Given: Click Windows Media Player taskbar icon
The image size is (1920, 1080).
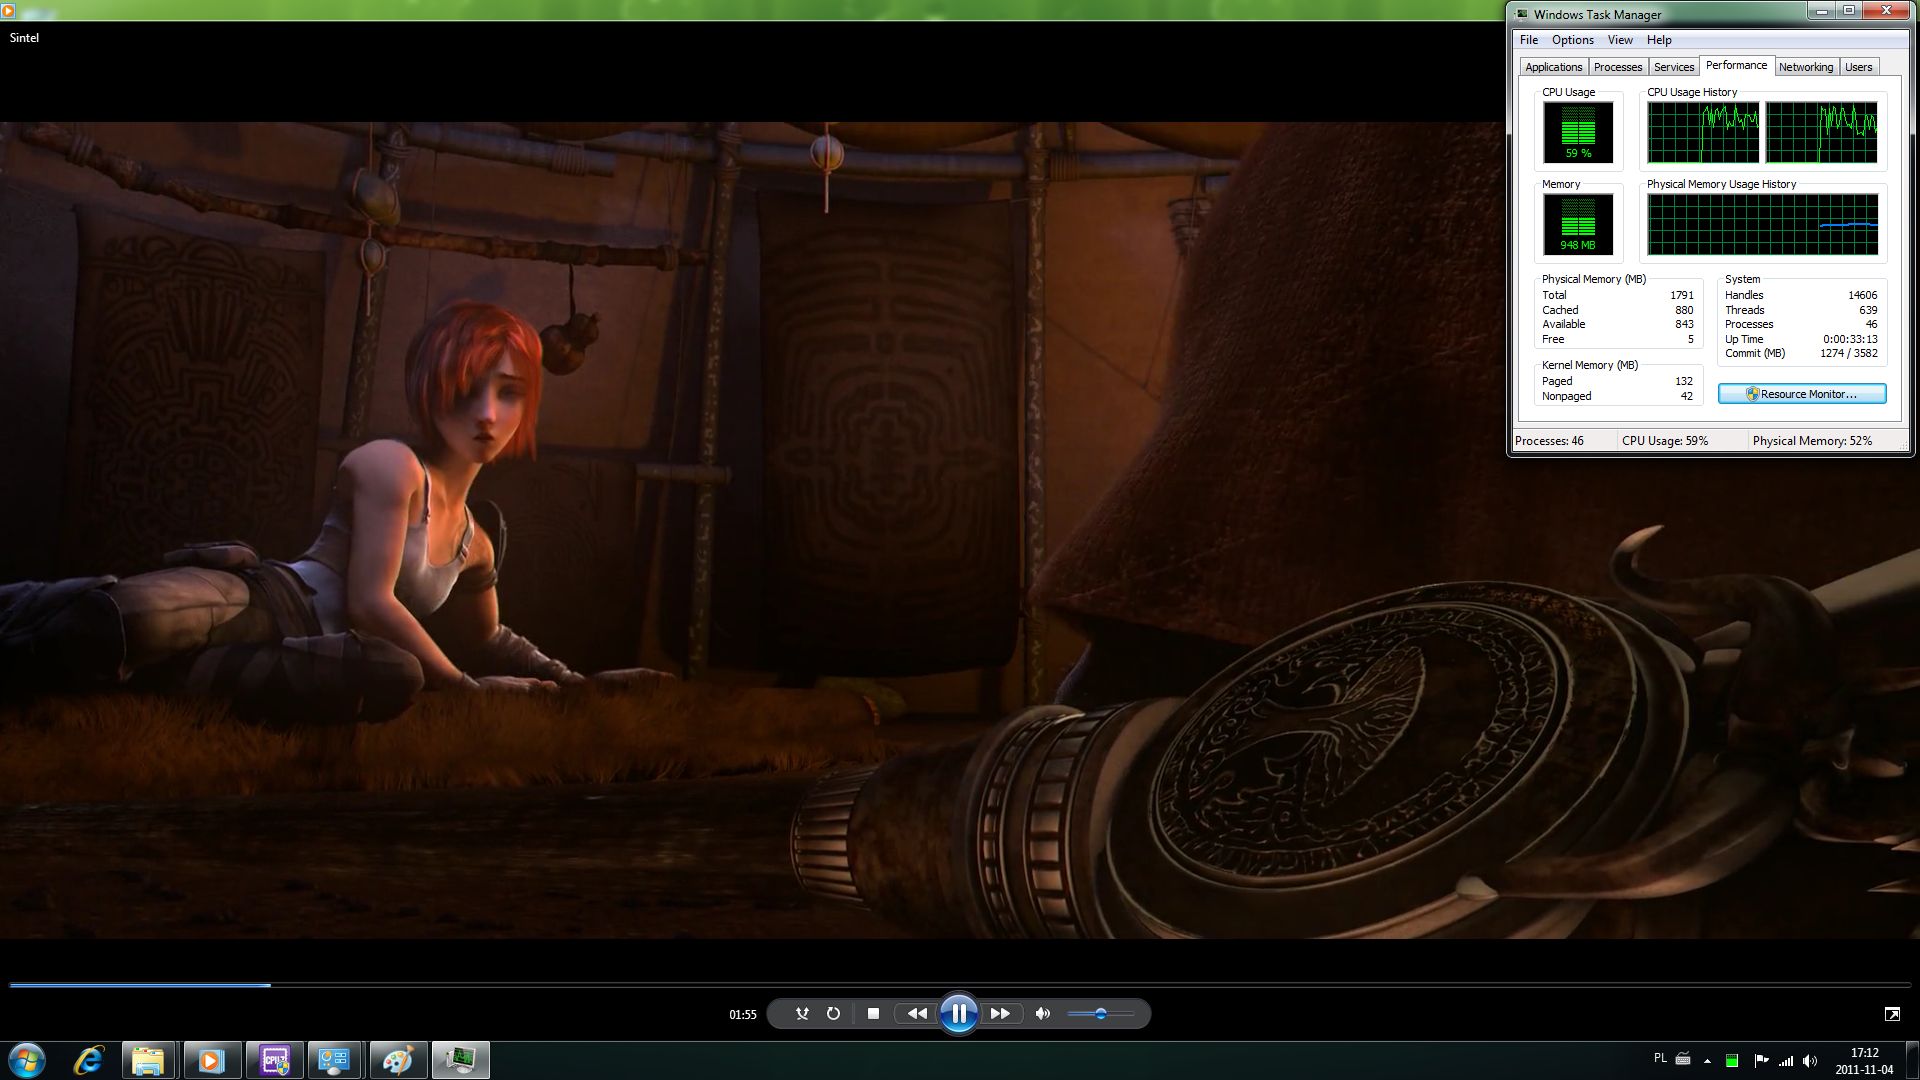Looking at the screenshot, I should [210, 1060].
